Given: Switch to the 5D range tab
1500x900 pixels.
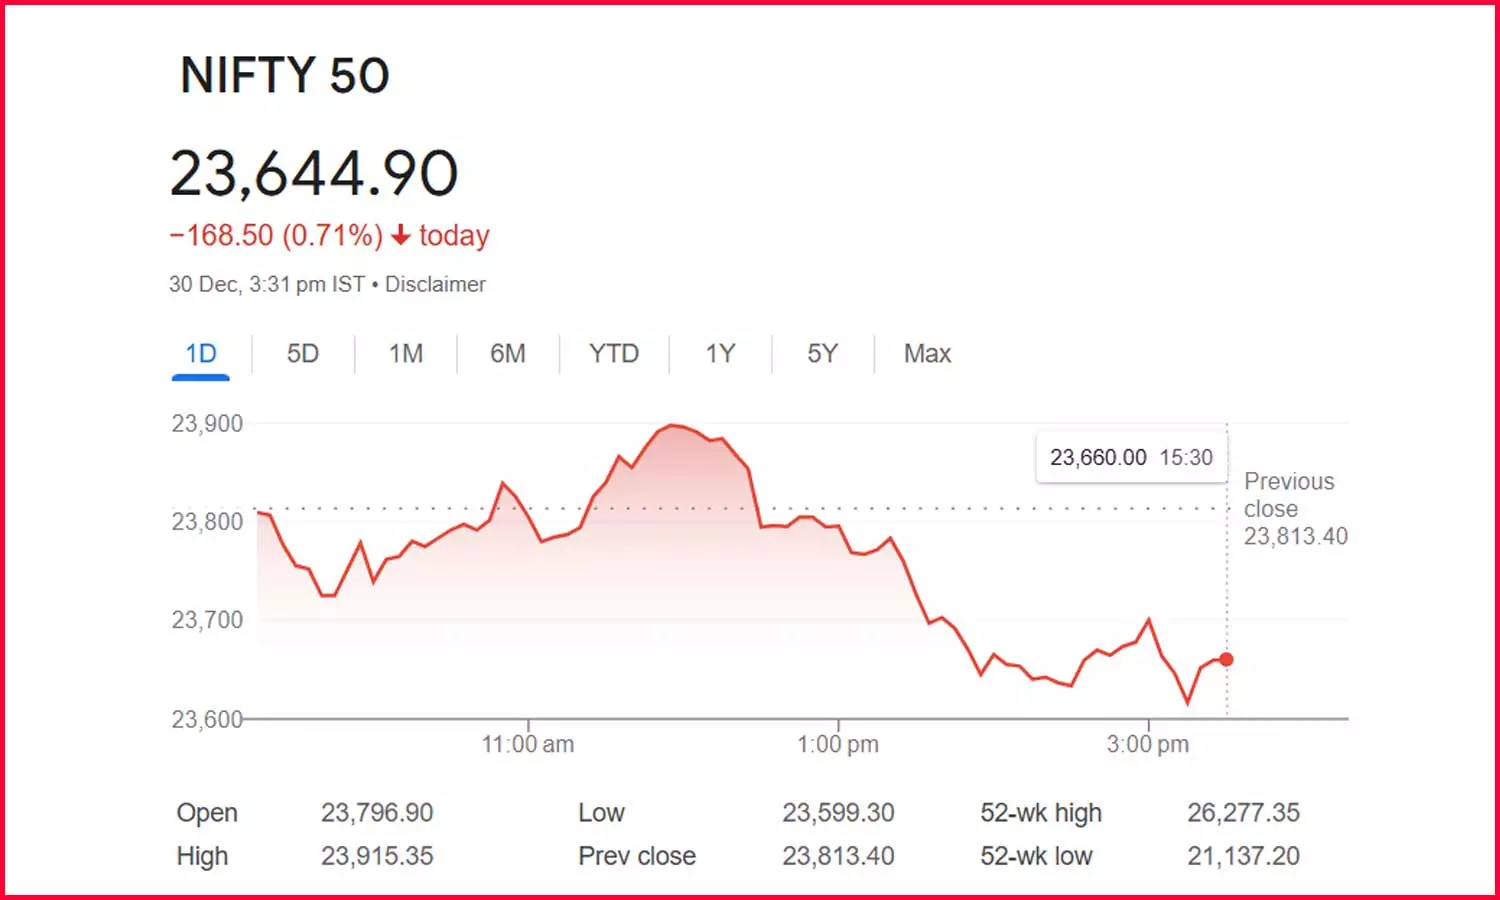Looking at the screenshot, I should pos(303,354).
